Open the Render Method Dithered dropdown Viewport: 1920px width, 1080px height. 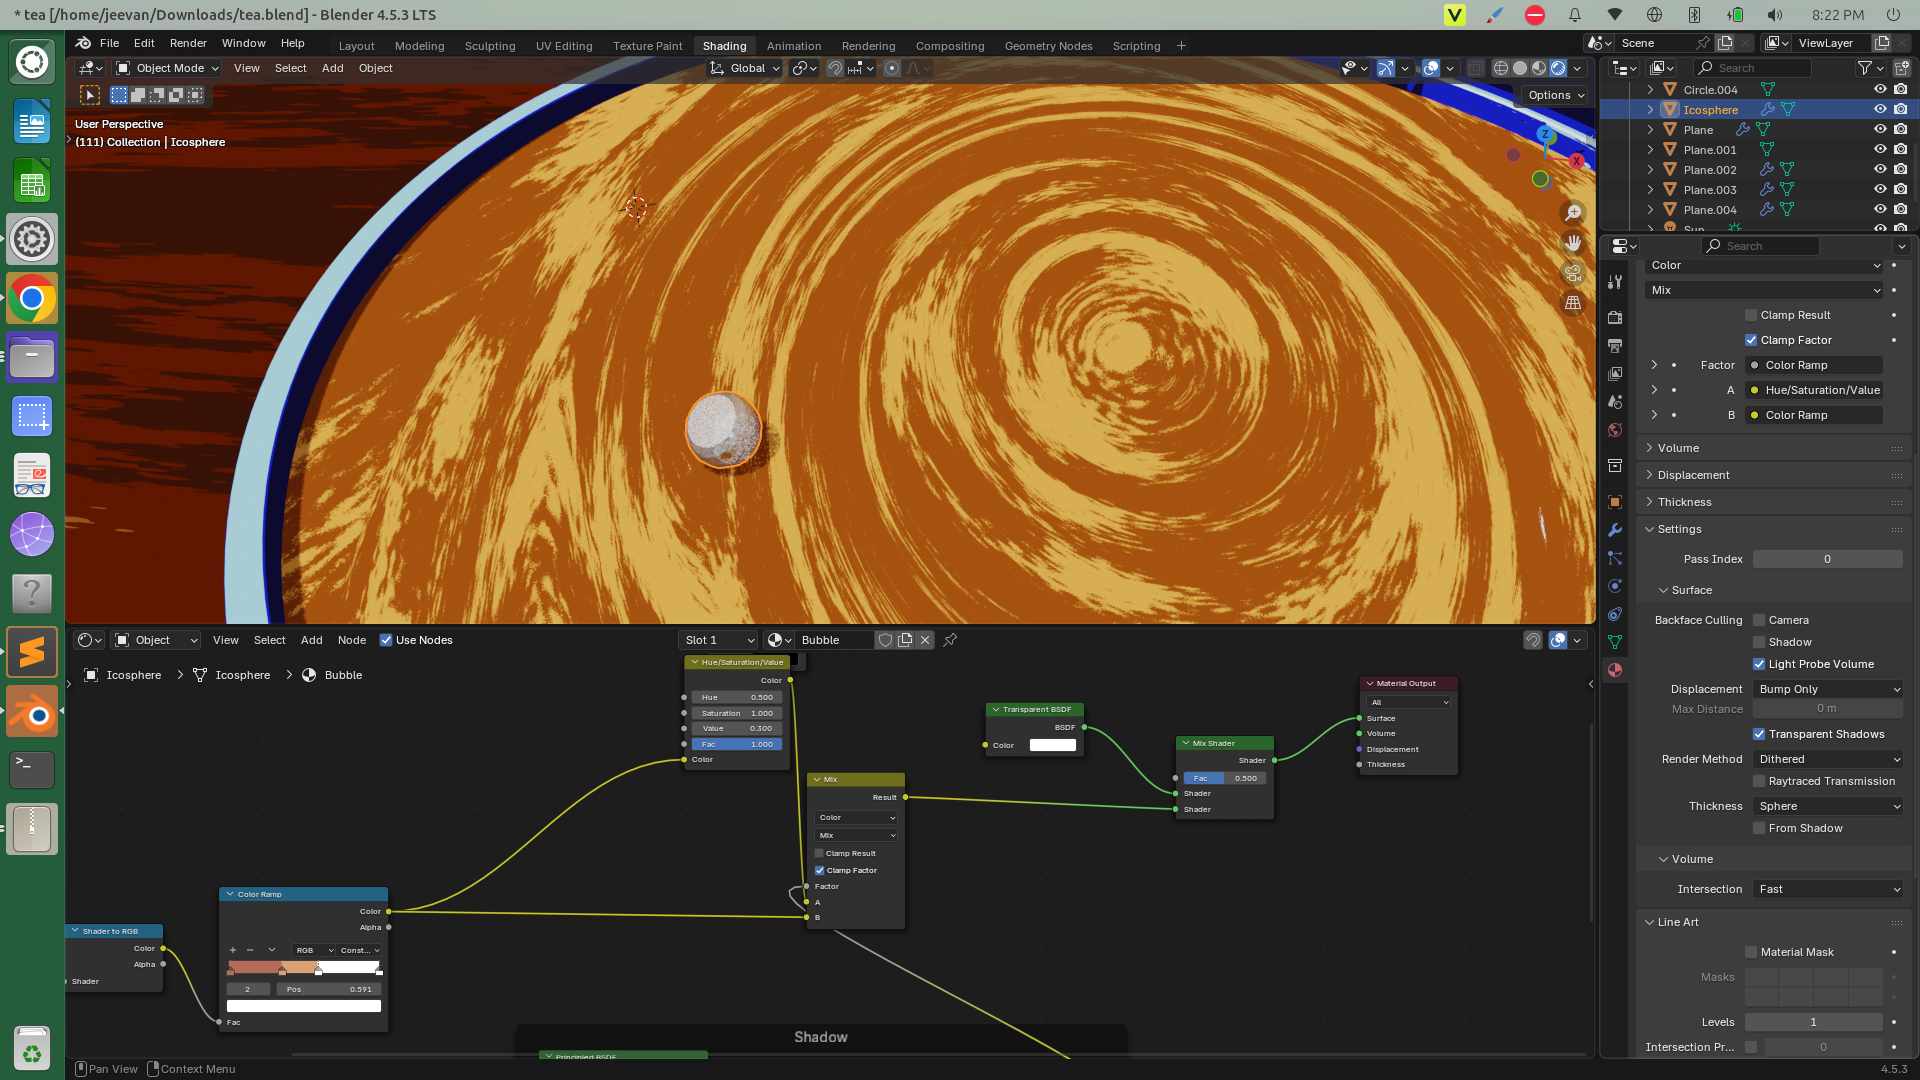[1828, 759]
